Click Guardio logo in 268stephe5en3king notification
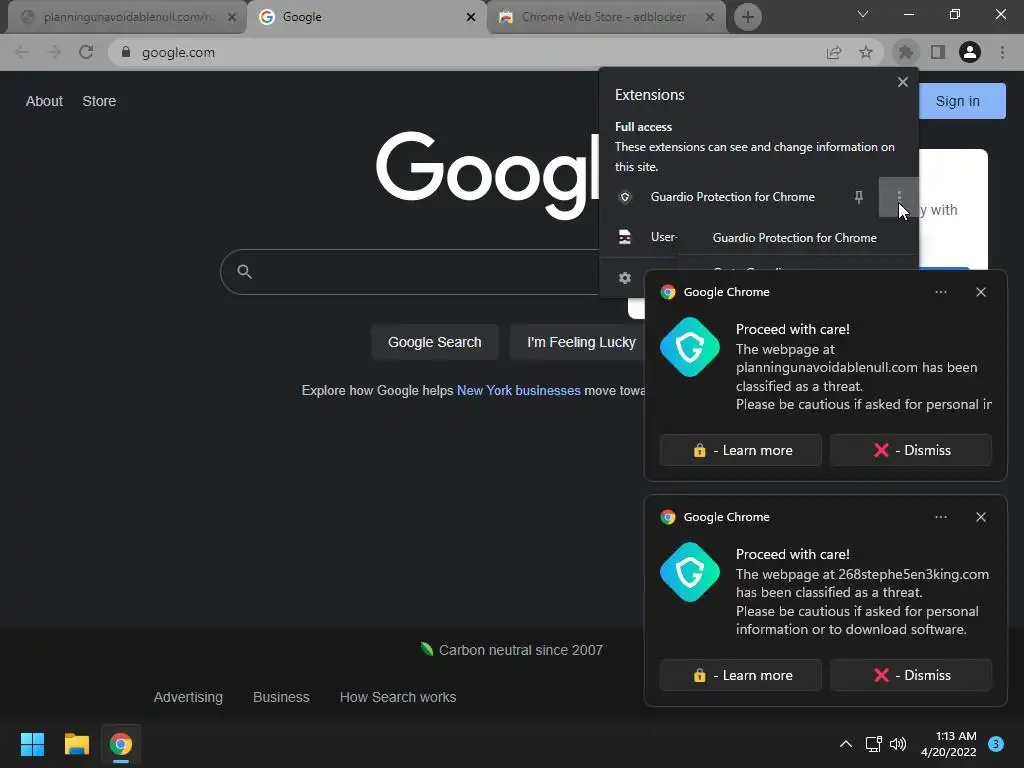This screenshot has width=1024, height=768. pos(690,572)
